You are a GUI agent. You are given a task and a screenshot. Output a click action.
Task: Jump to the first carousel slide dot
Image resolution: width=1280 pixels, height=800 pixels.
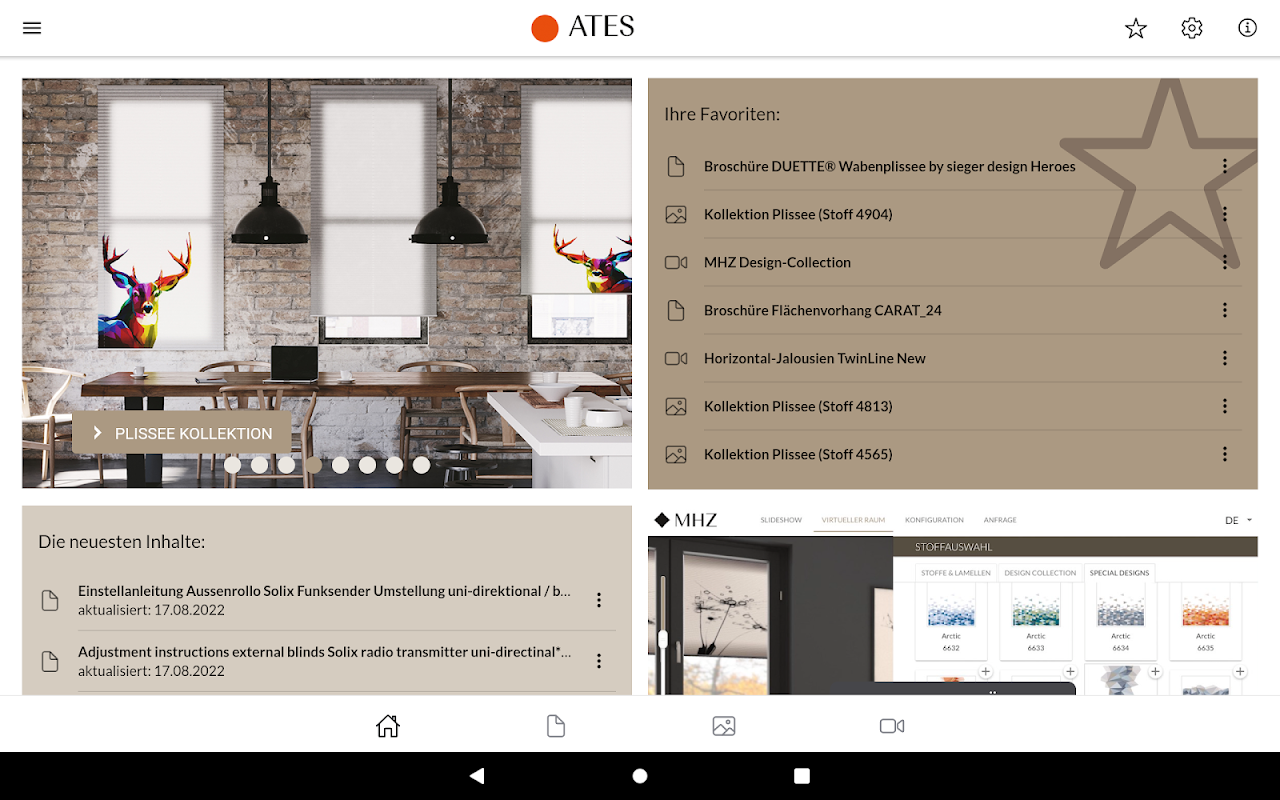pos(232,465)
